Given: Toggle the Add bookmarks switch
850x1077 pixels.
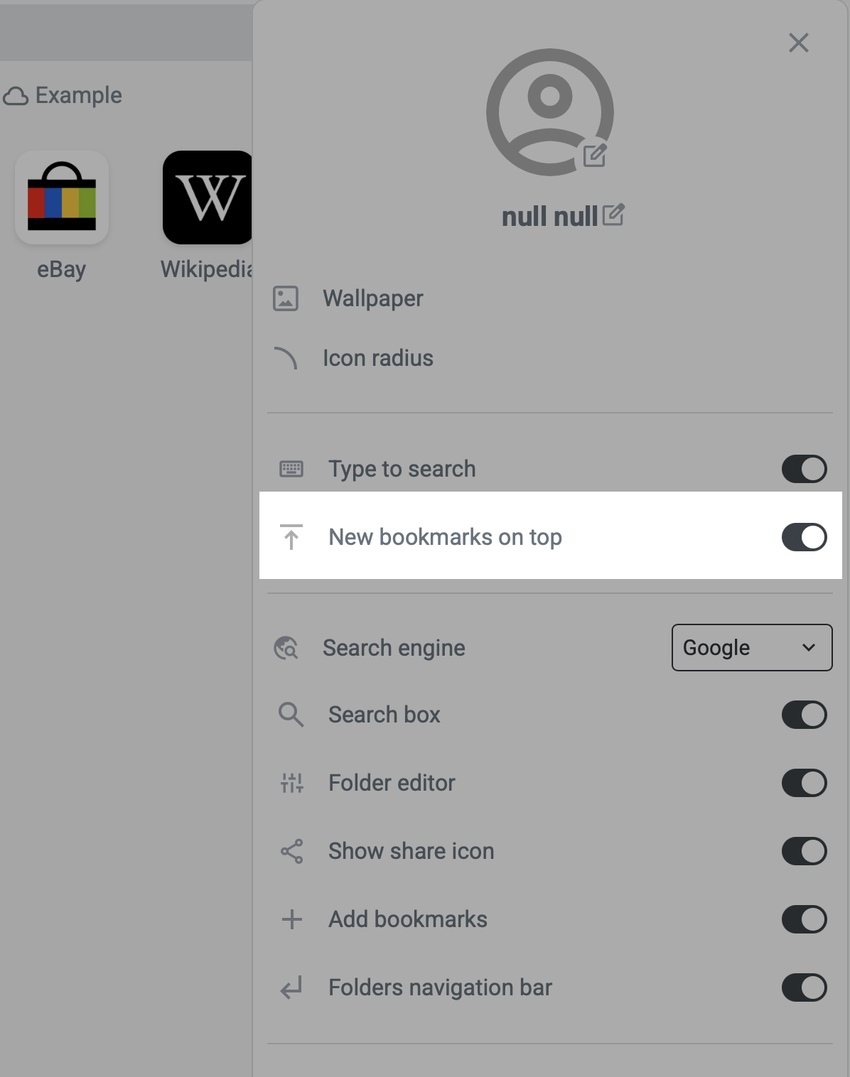Looking at the screenshot, I should [x=804, y=920].
